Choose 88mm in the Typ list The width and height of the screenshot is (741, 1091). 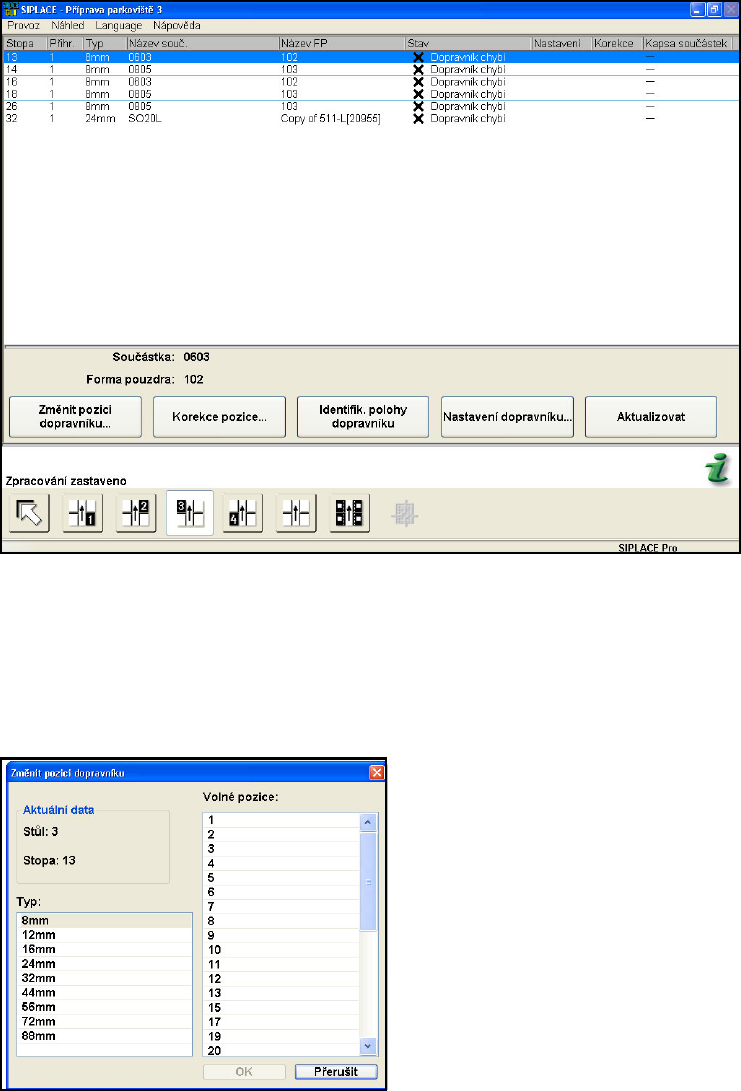(104, 1036)
